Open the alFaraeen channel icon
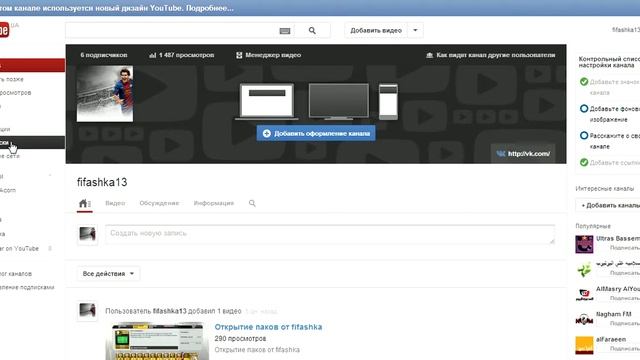Viewport: 640px width, 360px height. 584,345
